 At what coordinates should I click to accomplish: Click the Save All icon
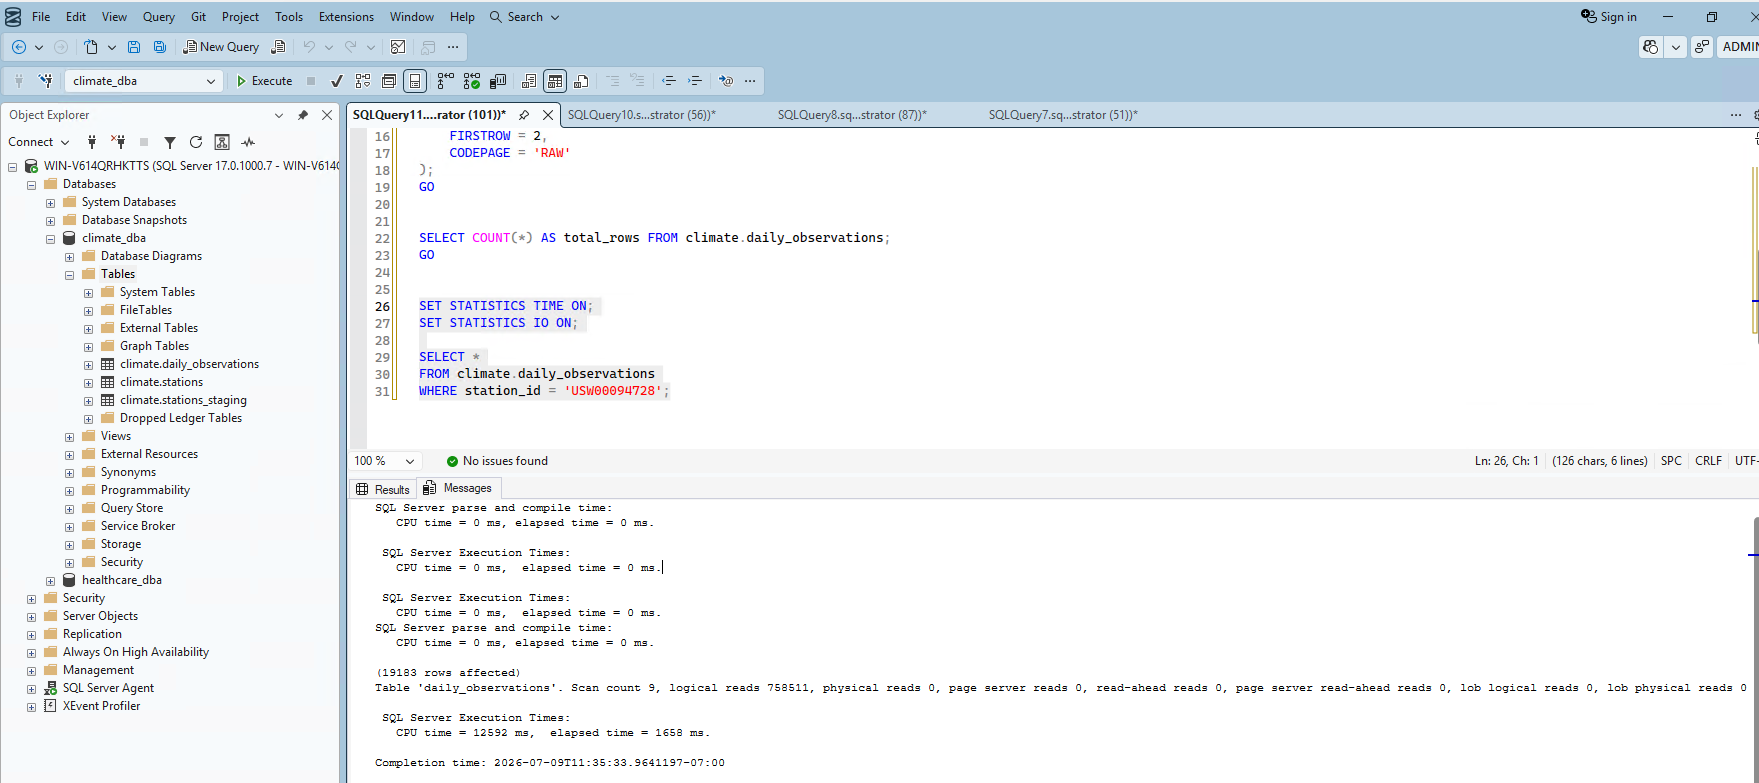(x=160, y=47)
